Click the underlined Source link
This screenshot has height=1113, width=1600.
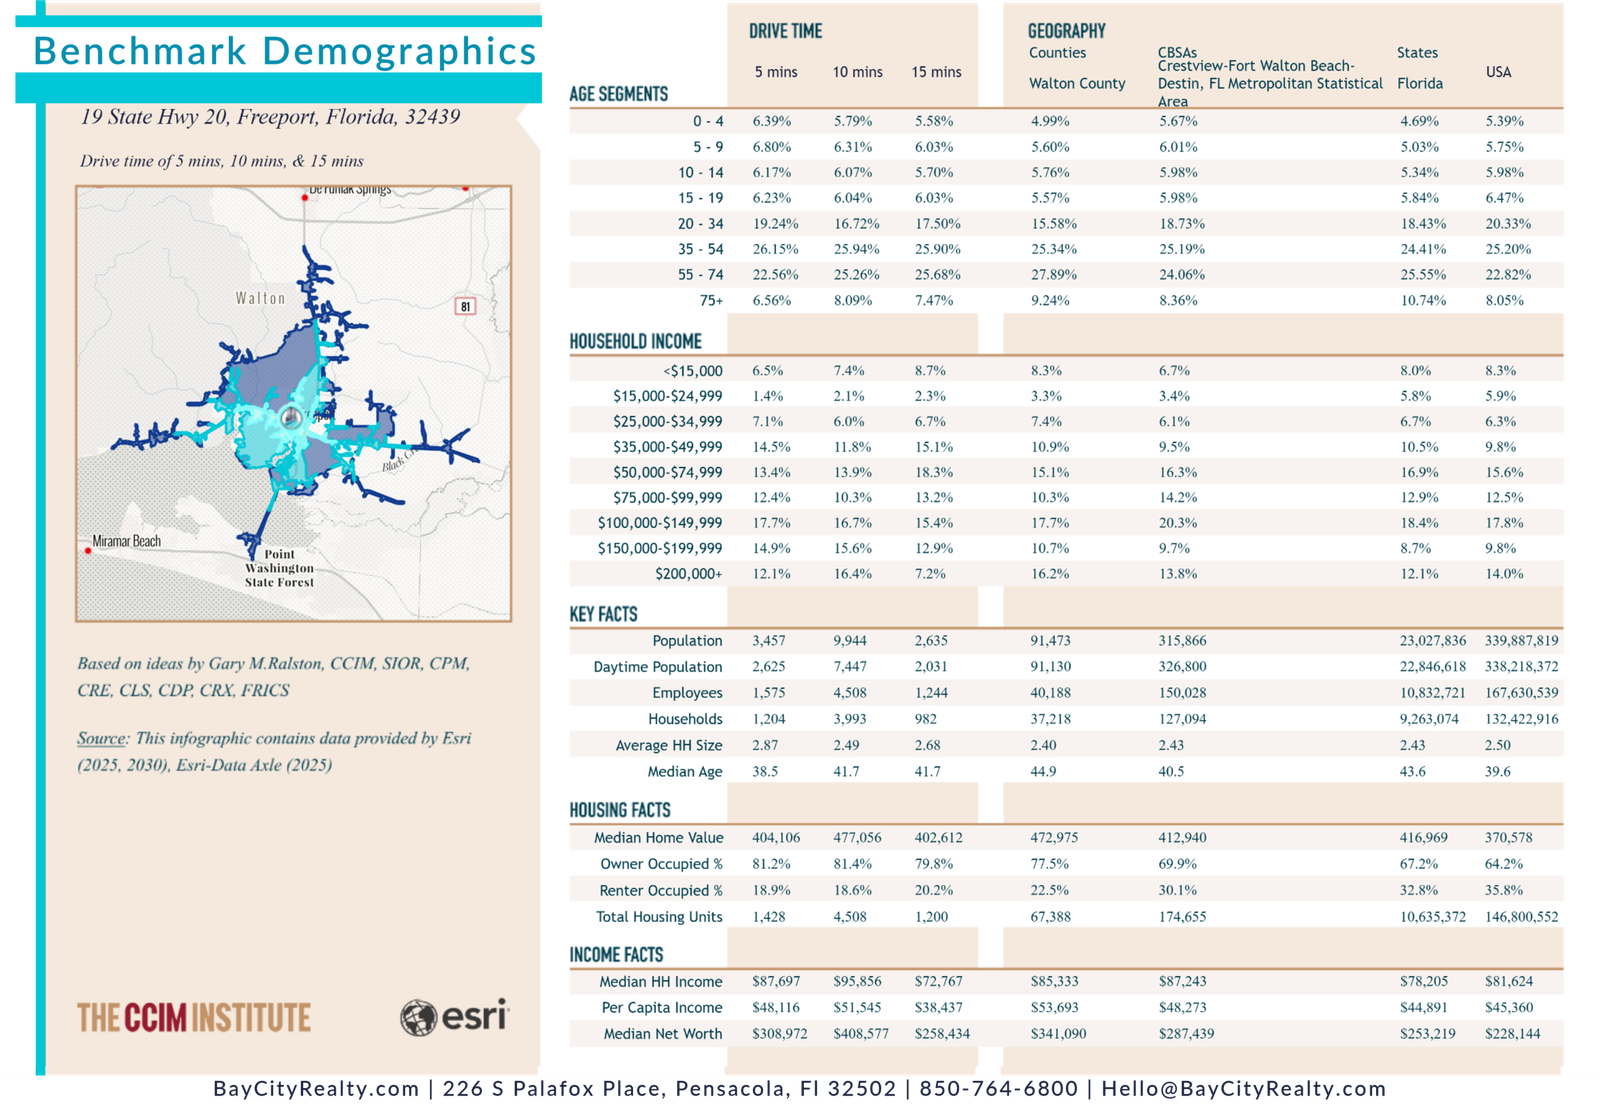coord(102,739)
